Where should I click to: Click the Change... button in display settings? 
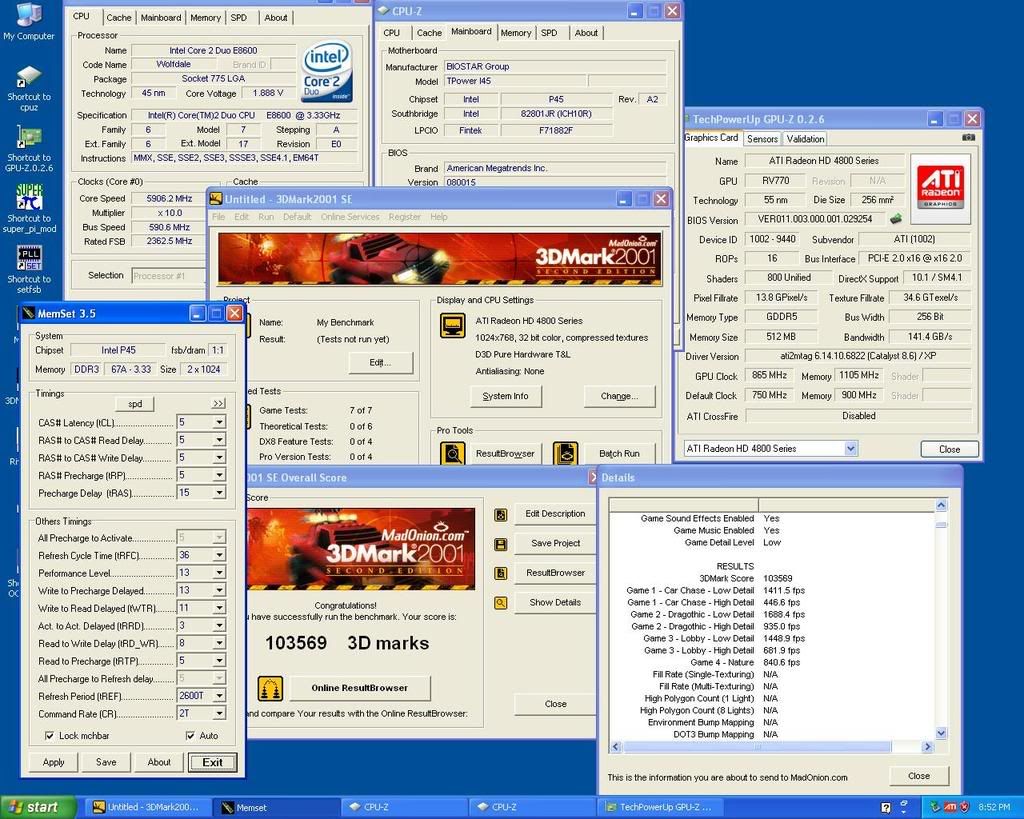pyautogui.click(x=619, y=396)
